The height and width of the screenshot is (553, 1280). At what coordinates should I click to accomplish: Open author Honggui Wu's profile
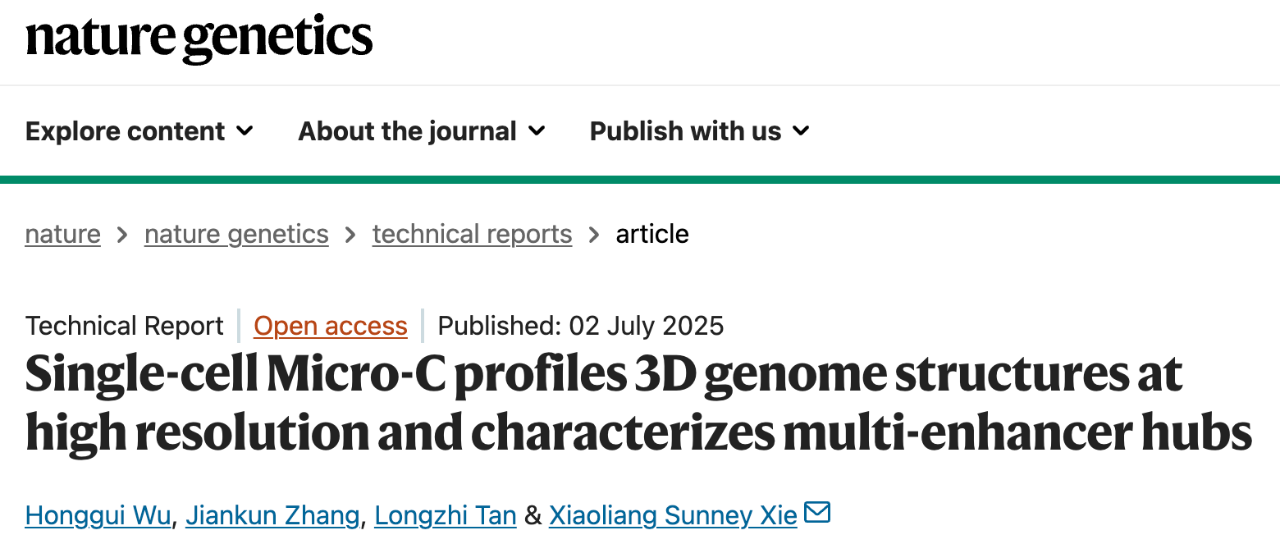point(100,515)
